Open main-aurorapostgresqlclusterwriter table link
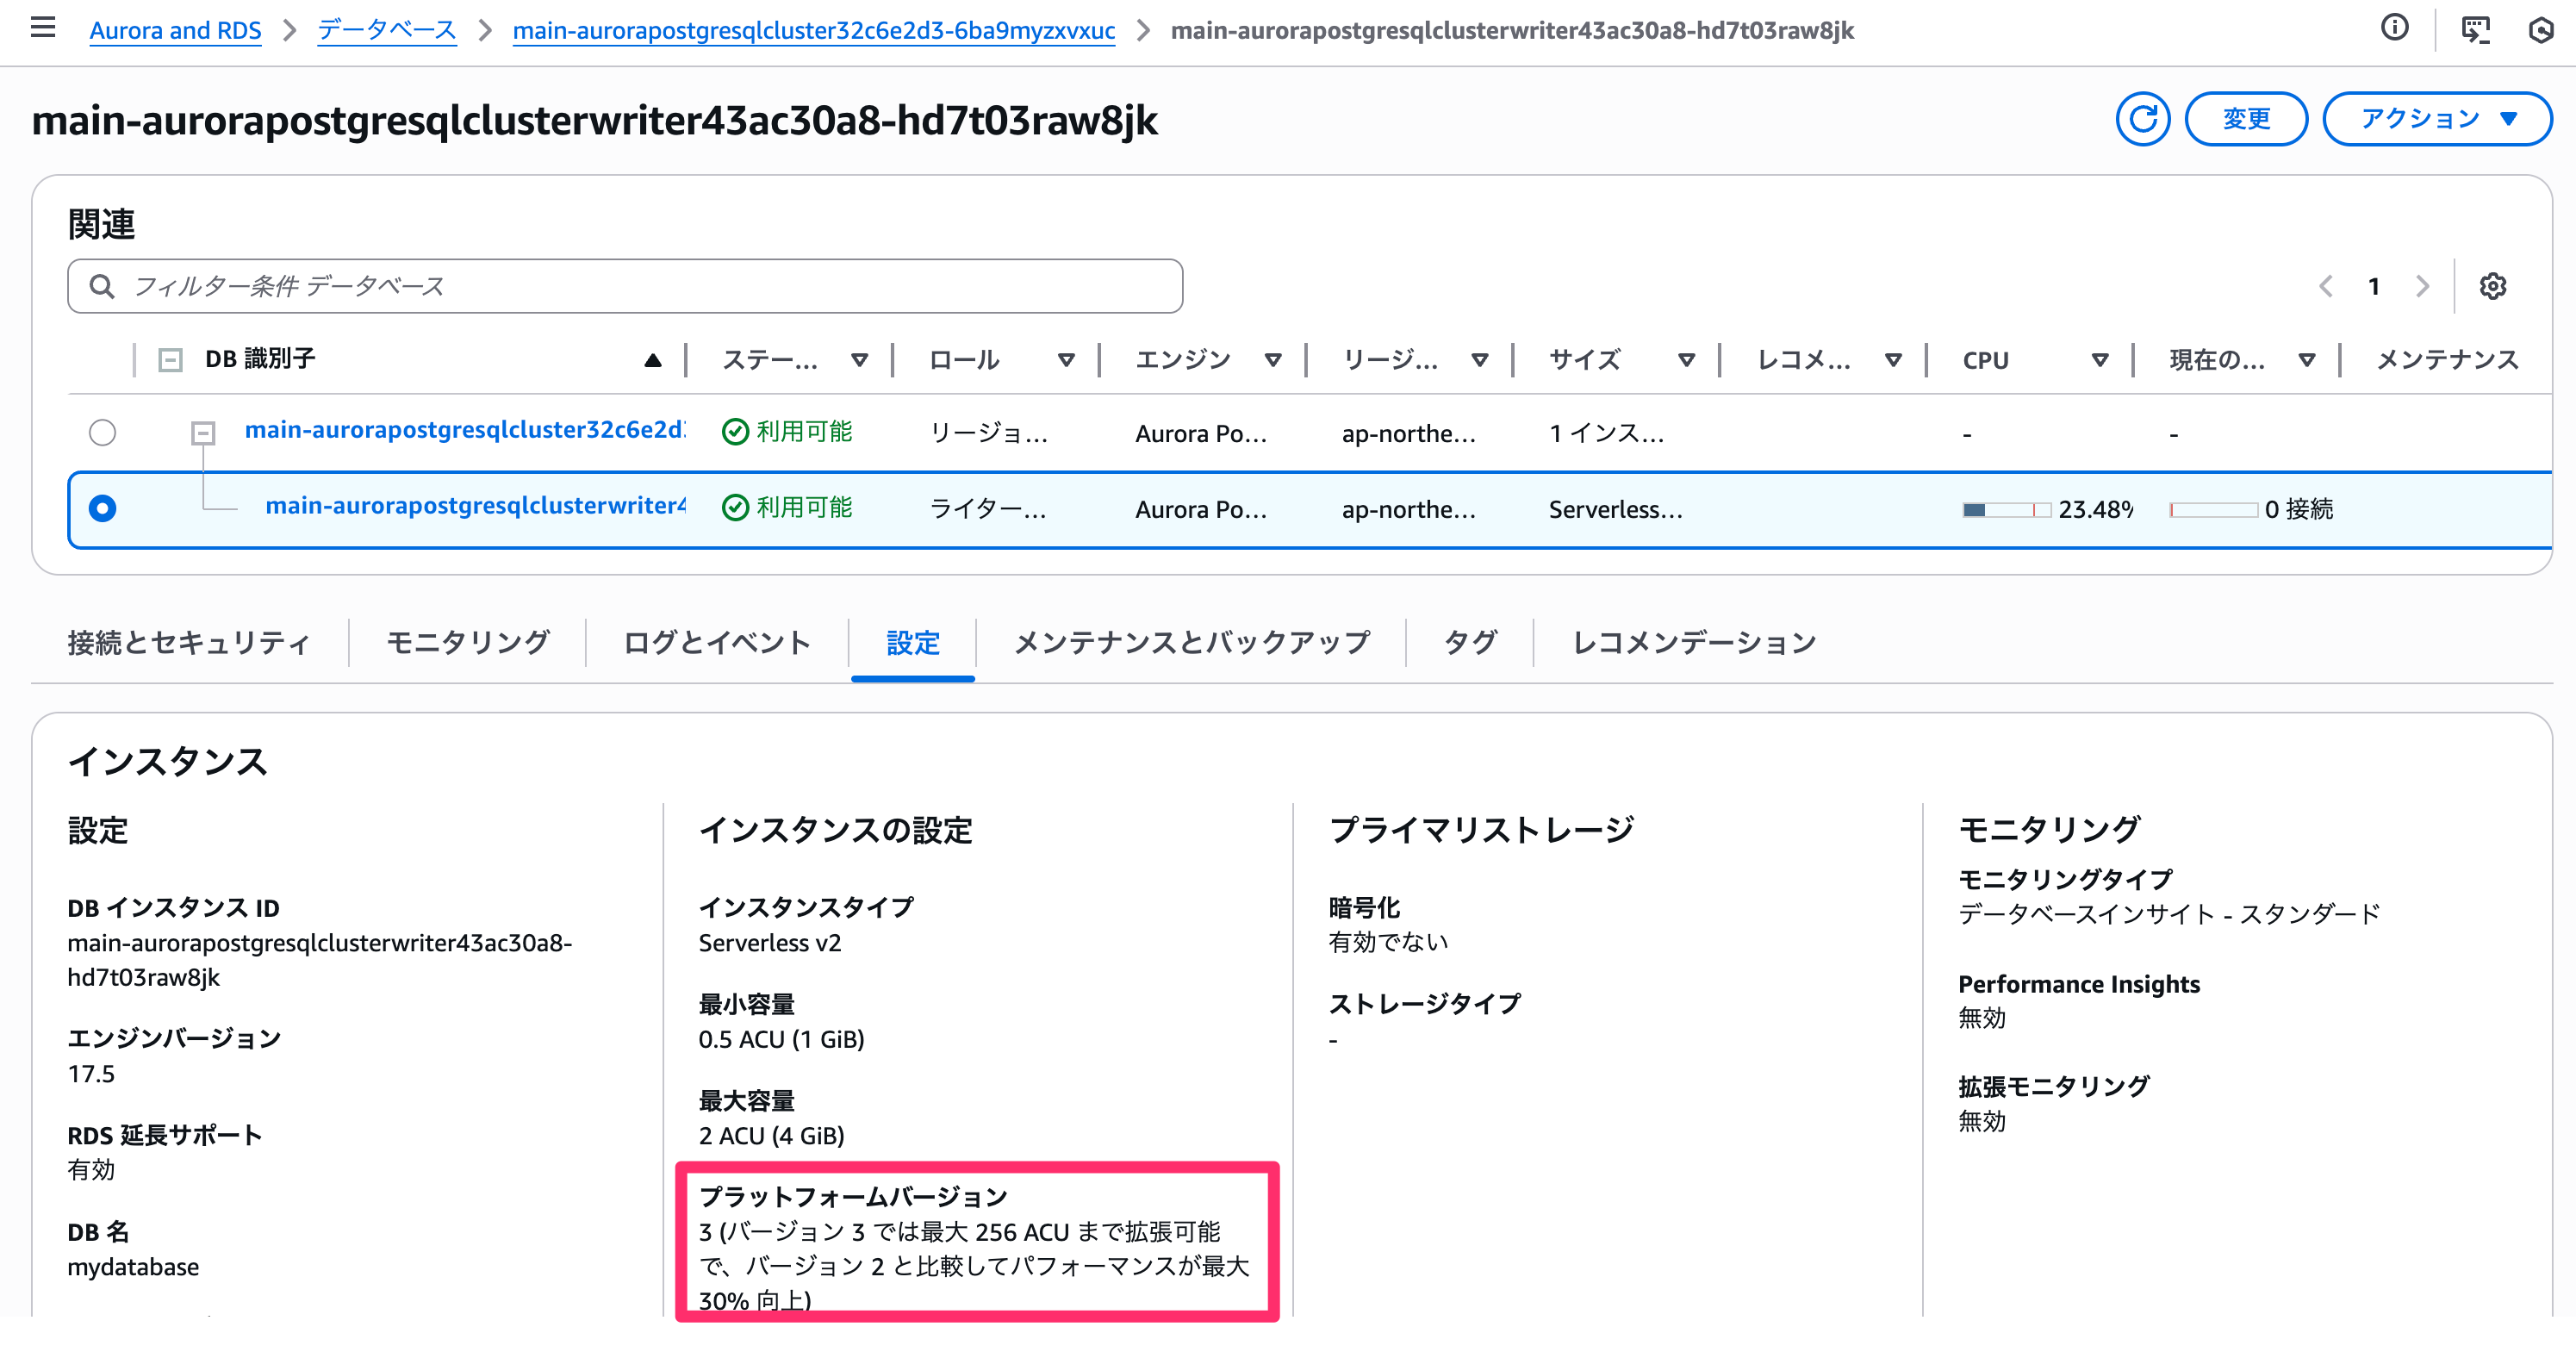Image resolution: width=2576 pixels, height=1358 pixels. pyautogui.click(x=476, y=506)
